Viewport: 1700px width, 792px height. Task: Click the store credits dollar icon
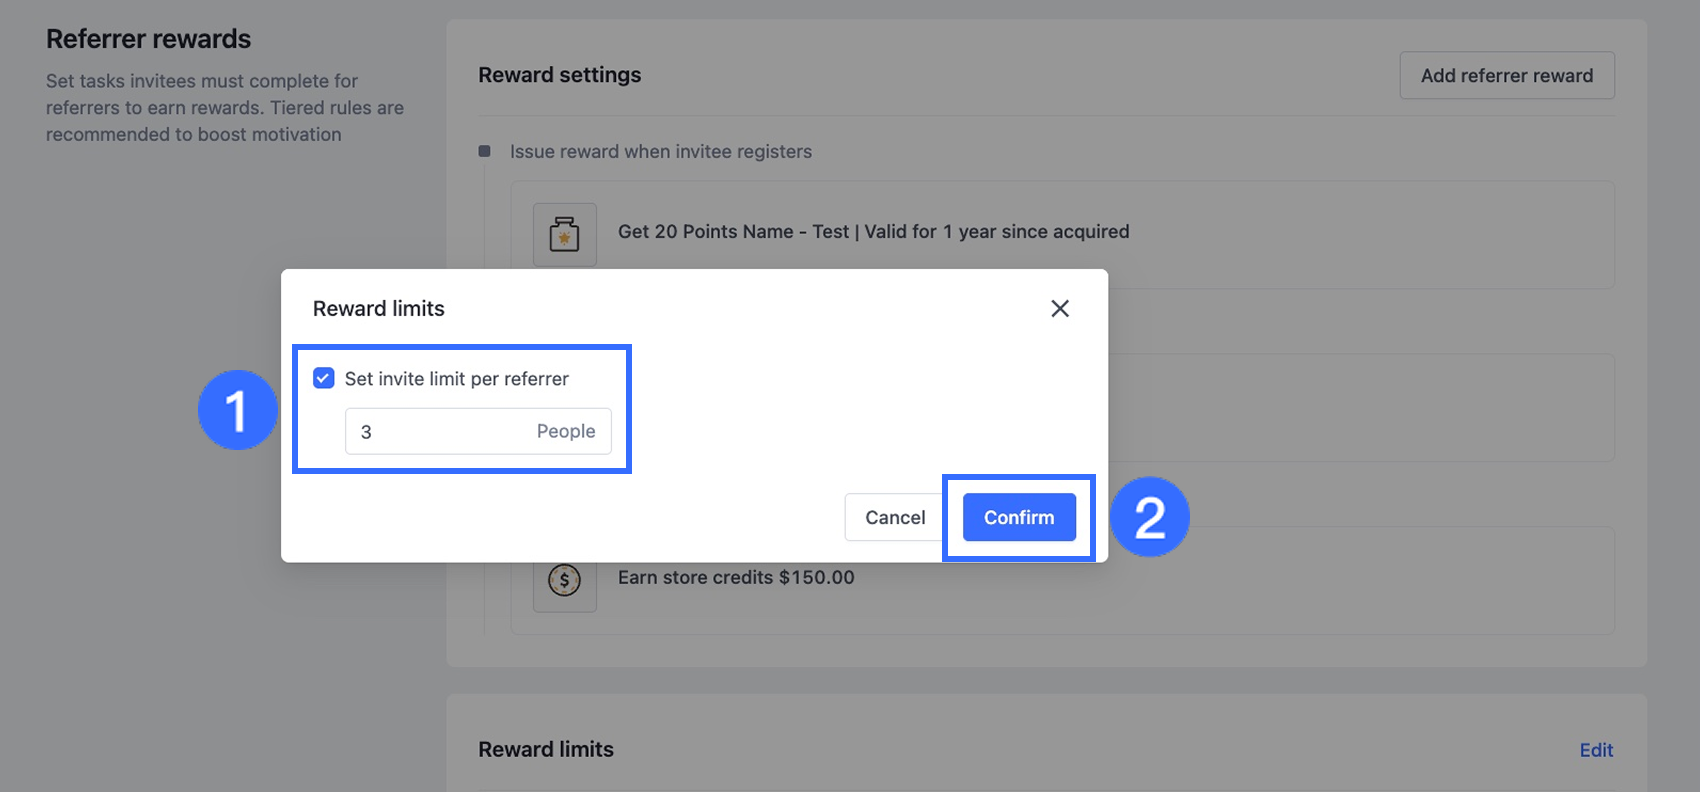(564, 580)
